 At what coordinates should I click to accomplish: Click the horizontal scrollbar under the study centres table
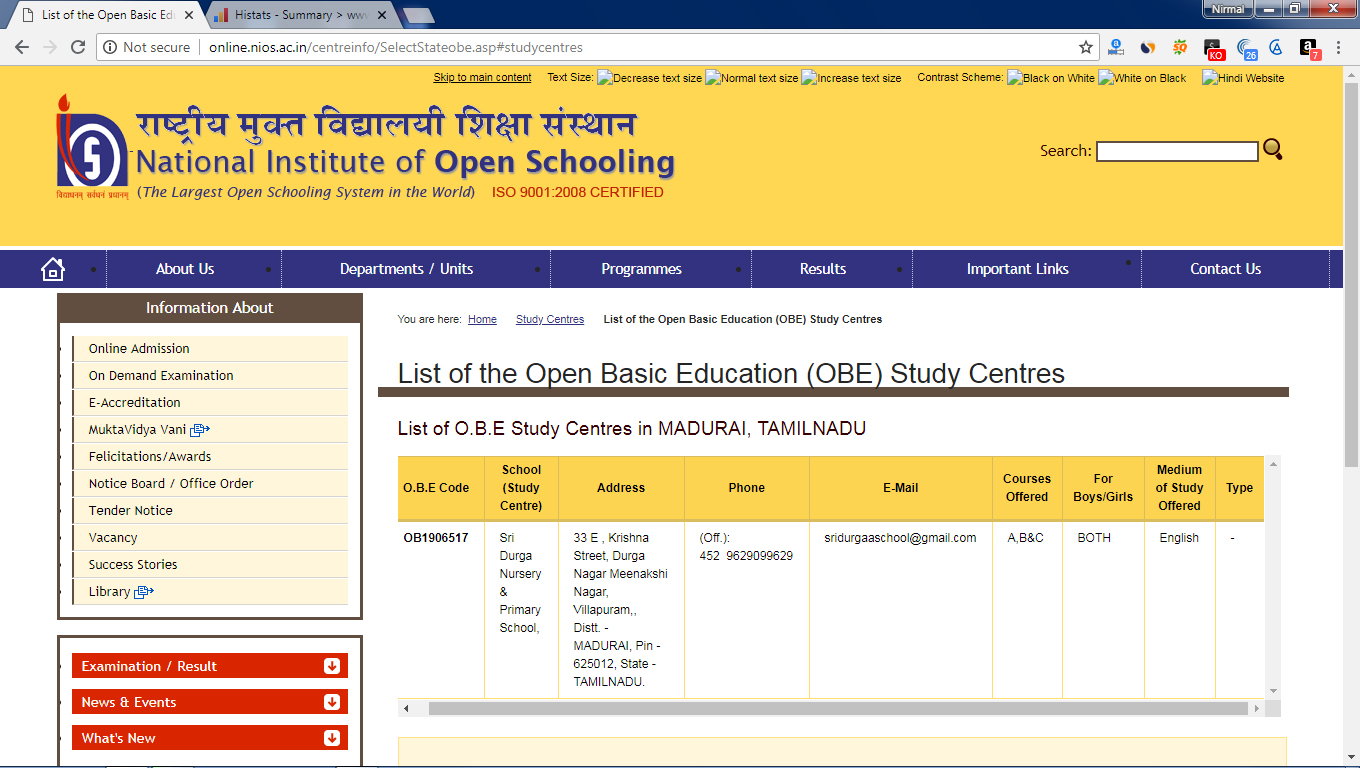click(x=838, y=708)
